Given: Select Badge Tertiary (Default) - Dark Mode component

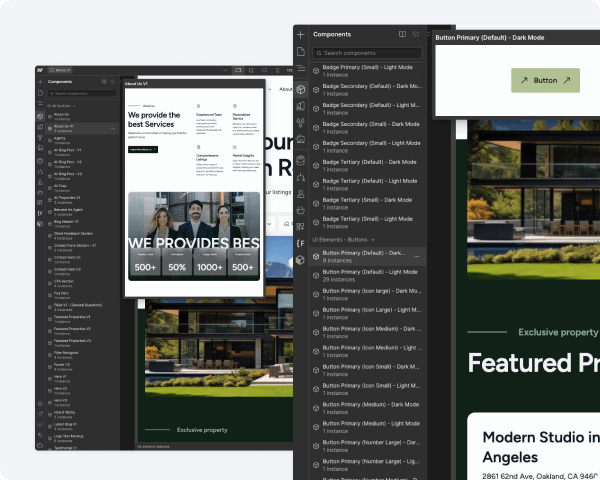Looking at the screenshot, I should (x=368, y=165).
